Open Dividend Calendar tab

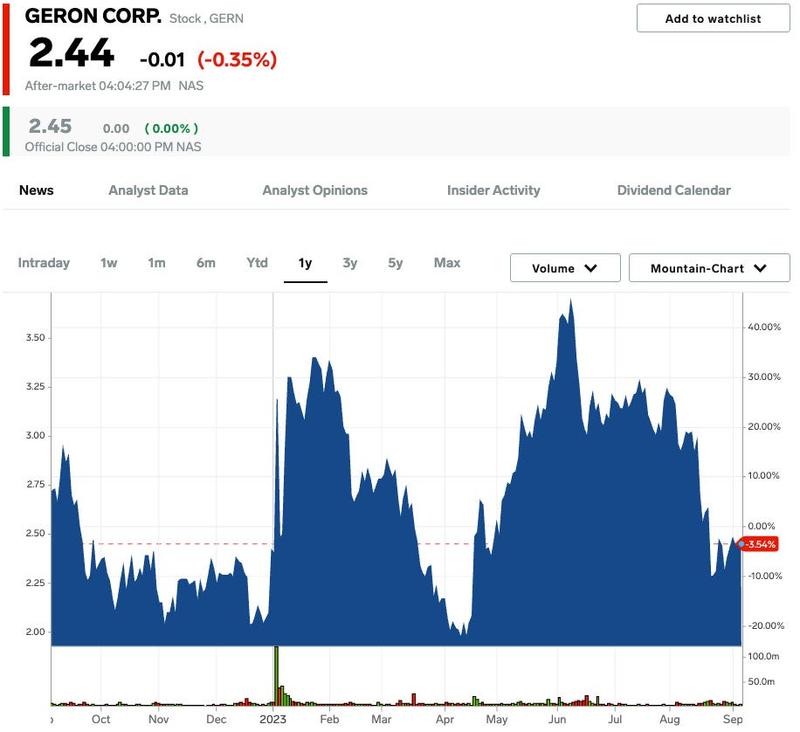click(x=674, y=190)
